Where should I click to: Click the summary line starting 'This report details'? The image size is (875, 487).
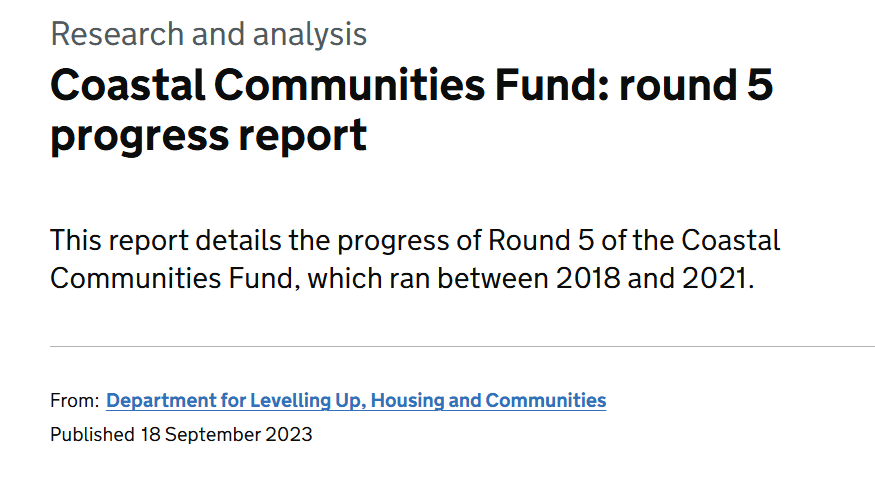[x=415, y=241]
